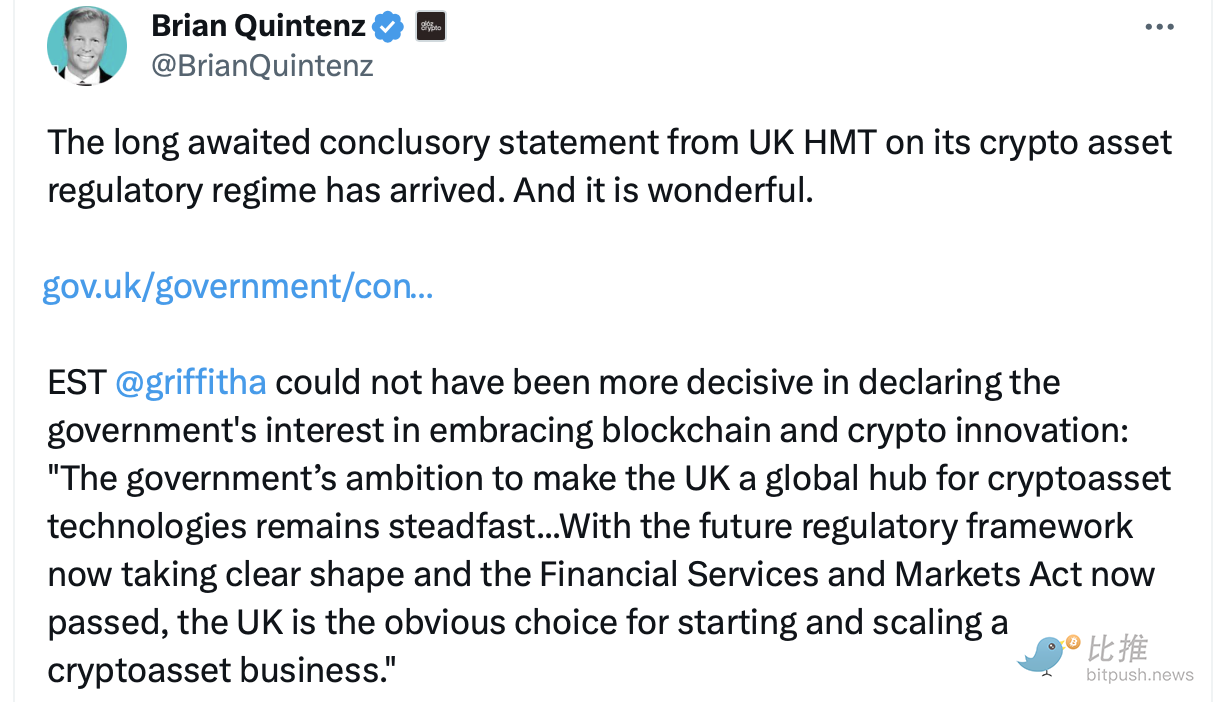The width and height of the screenshot is (1214, 702).
Task: Click the orange Bitcoin coin on watermark
Action: tap(1073, 641)
